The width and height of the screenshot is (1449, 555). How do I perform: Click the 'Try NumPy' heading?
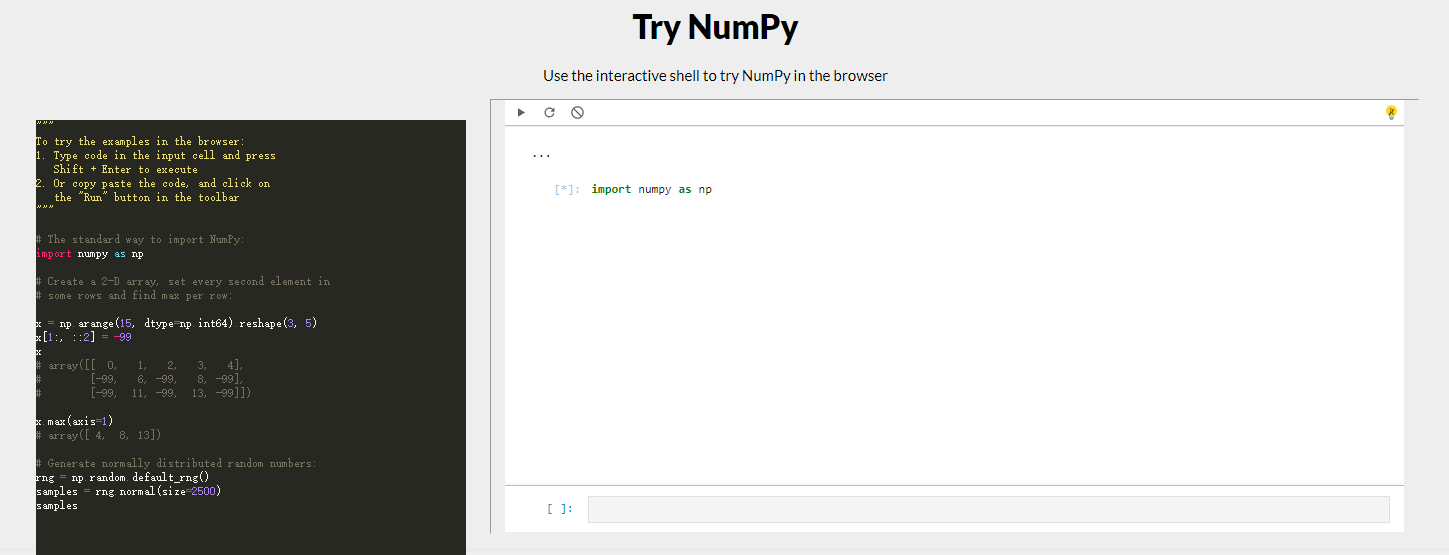715,28
